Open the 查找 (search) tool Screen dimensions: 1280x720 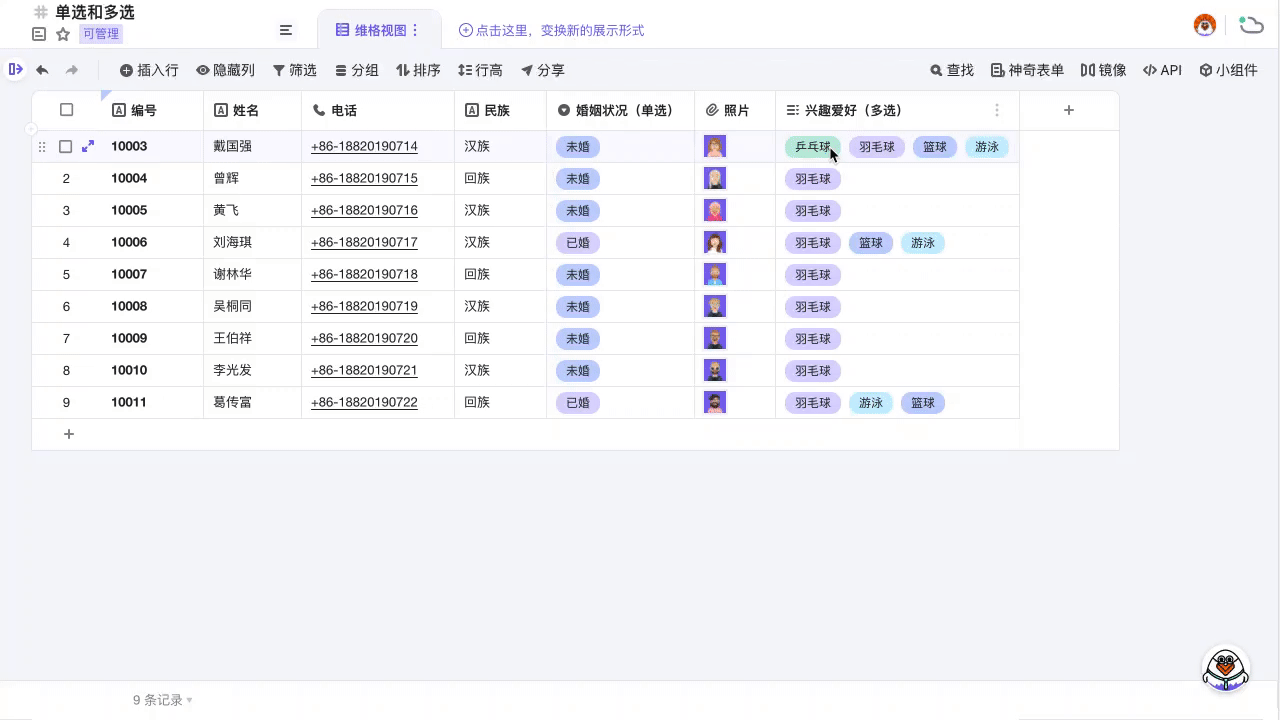point(951,70)
